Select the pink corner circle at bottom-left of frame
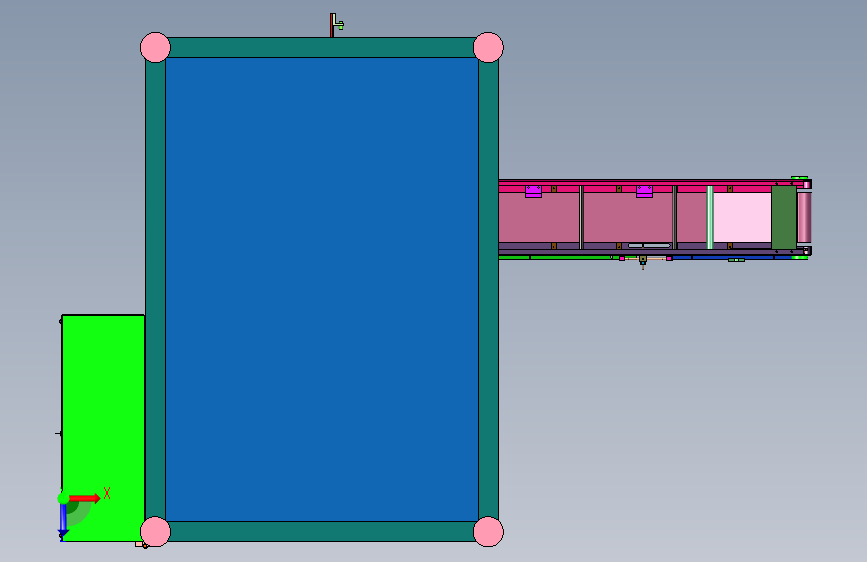Image resolution: width=867 pixels, height=562 pixels. click(x=155, y=532)
